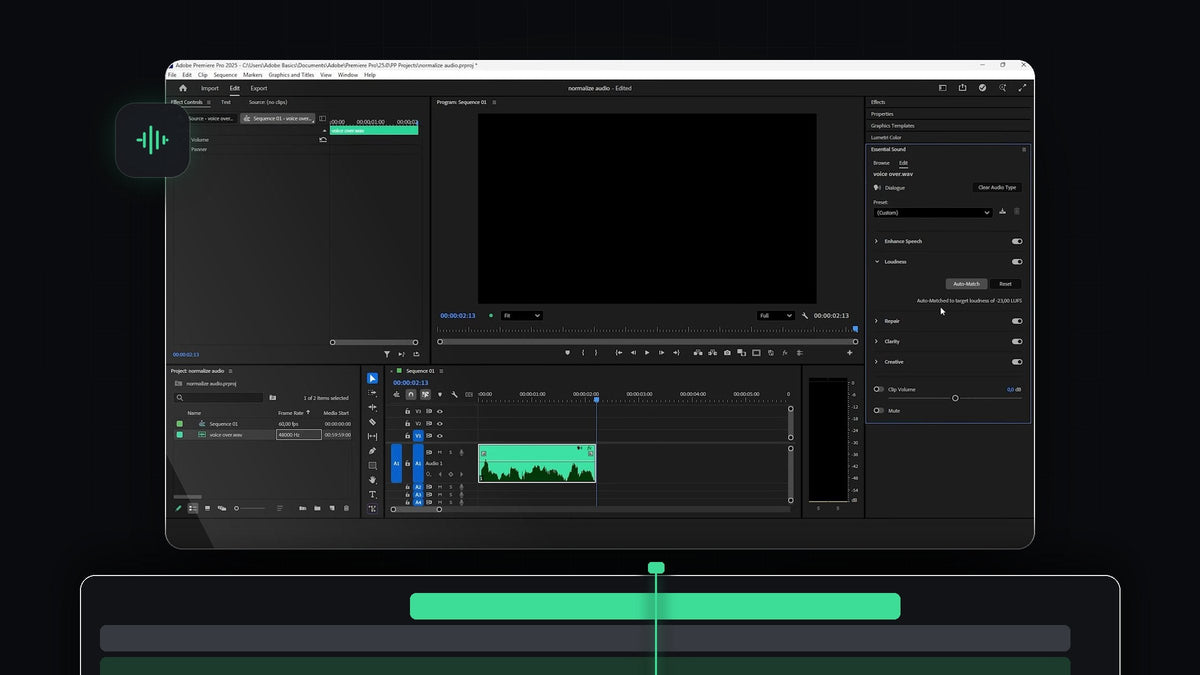Expand the Enhance Speech section
The width and height of the screenshot is (1200, 675).
coord(877,241)
